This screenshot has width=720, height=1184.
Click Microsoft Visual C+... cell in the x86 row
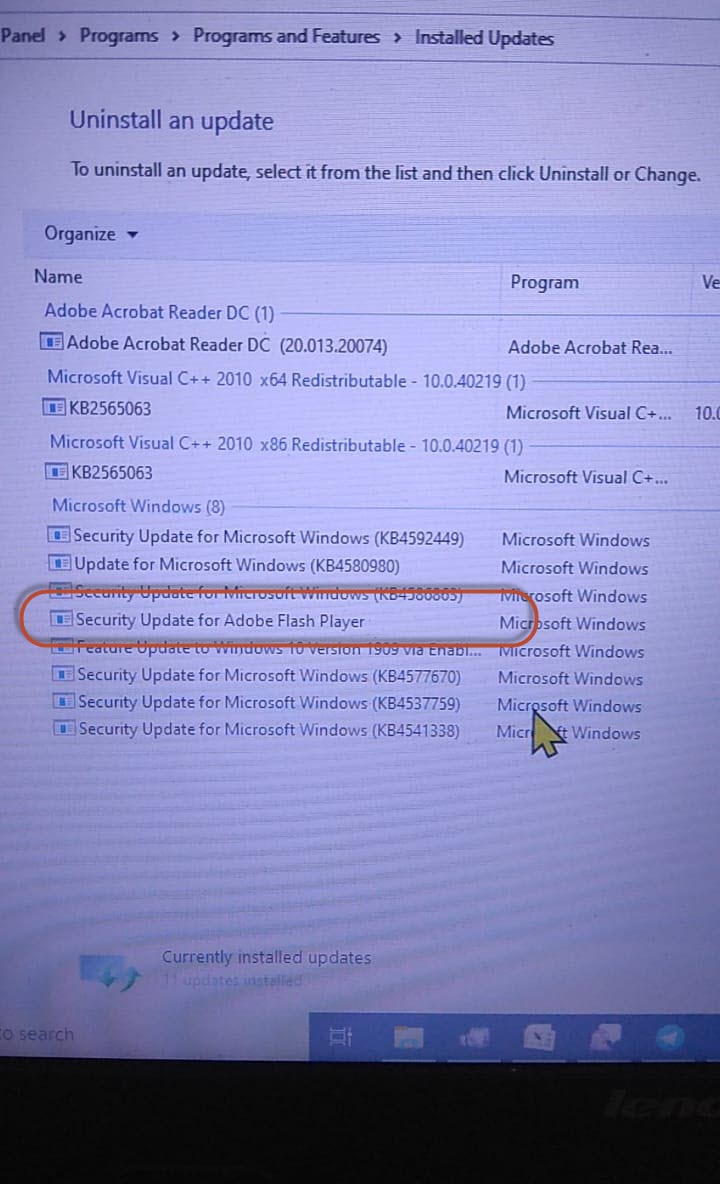(x=586, y=477)
